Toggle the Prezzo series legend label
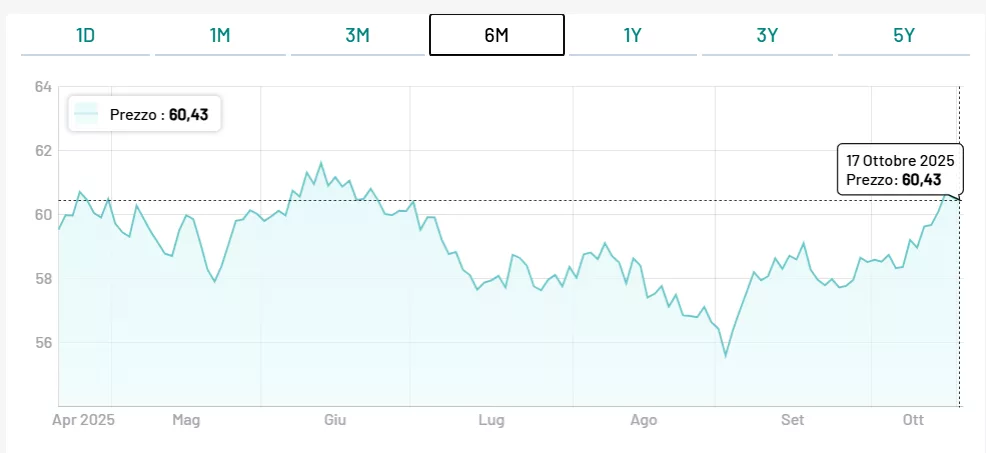986x453 pixels. [159, 115]
